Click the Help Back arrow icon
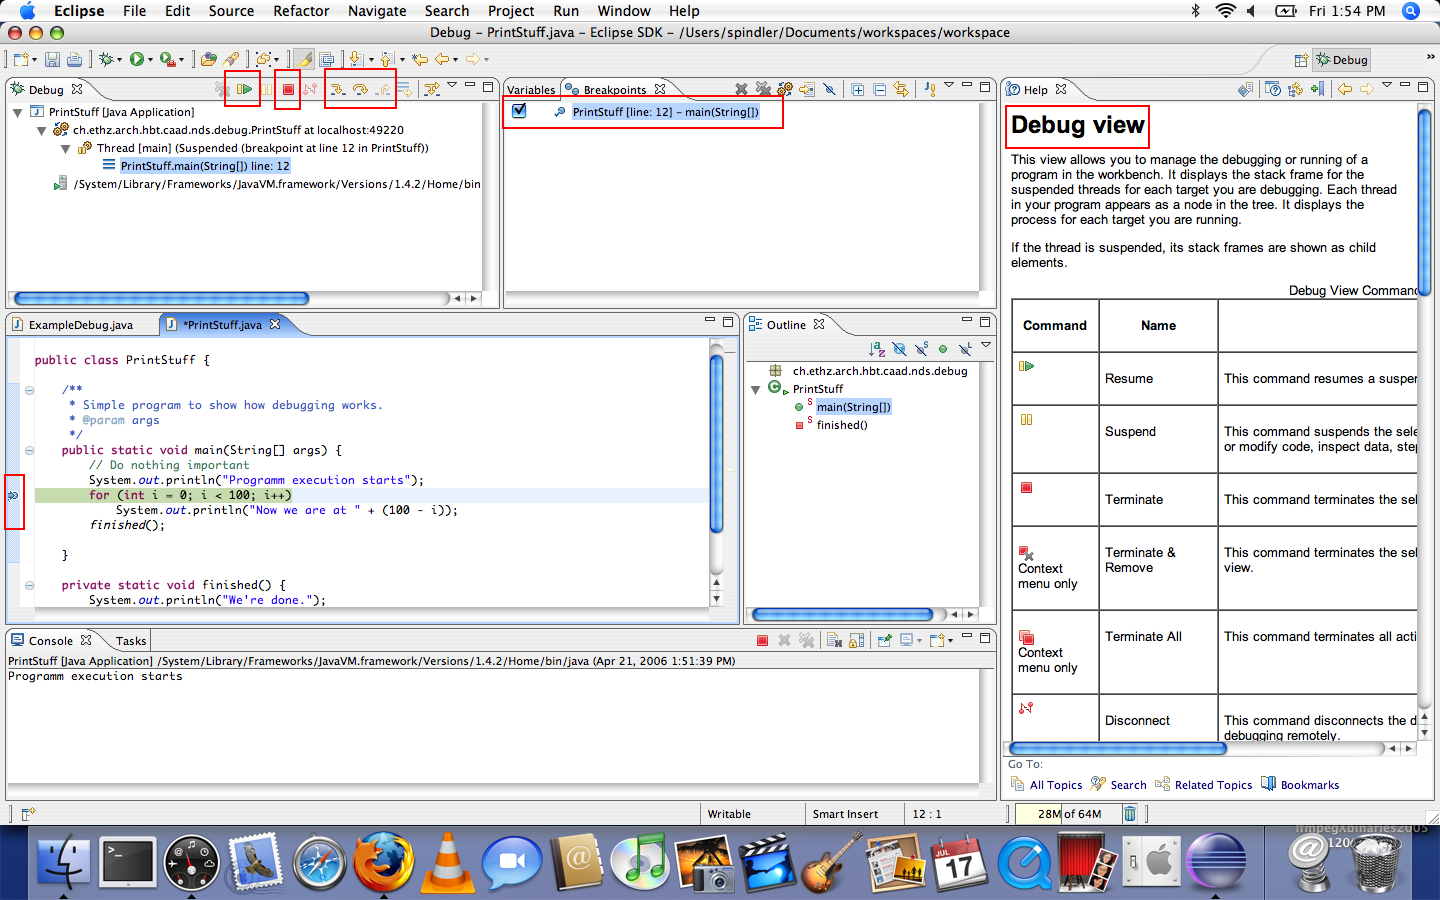Viewport: 1440px width, 900px height. point(1344,89)
